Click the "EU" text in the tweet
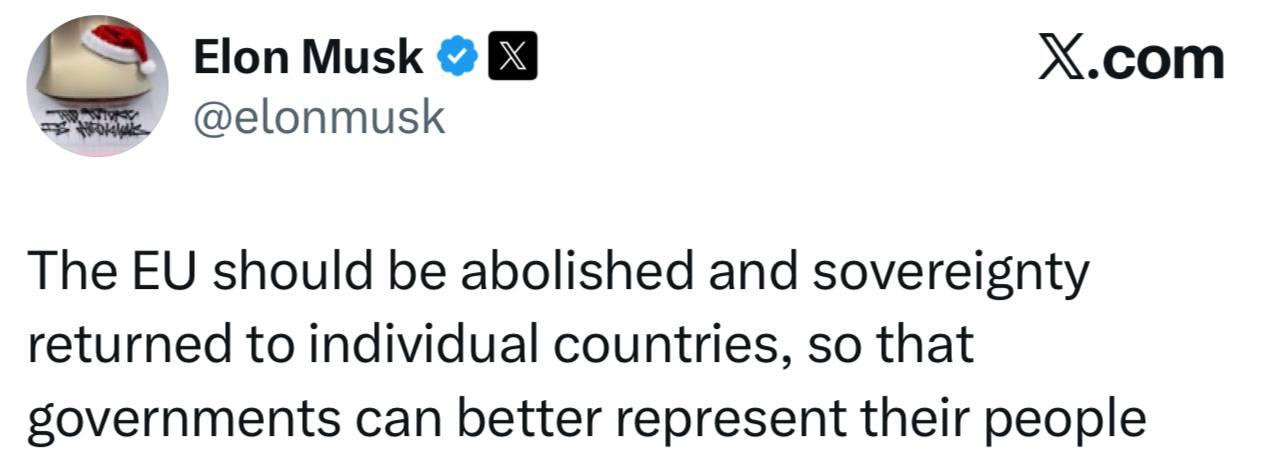Image resolution: width=1264 pixels, height=475 pixels. click(x=163, y=273)
